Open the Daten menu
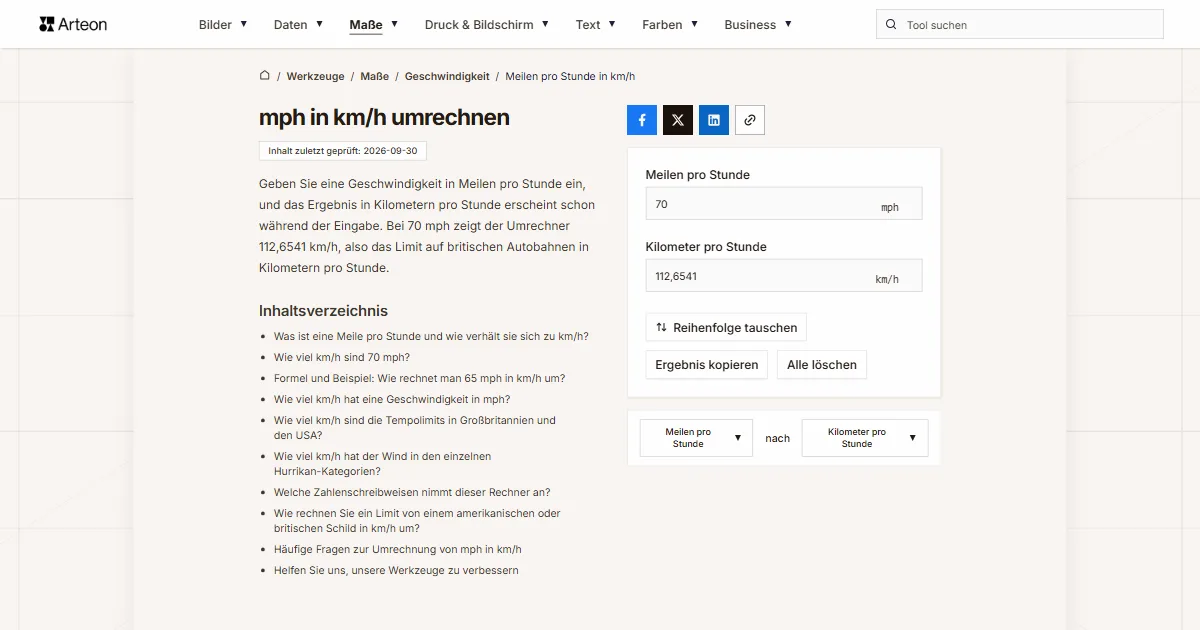The width and height of the screenshot is (1200, 630). point(298,24)
